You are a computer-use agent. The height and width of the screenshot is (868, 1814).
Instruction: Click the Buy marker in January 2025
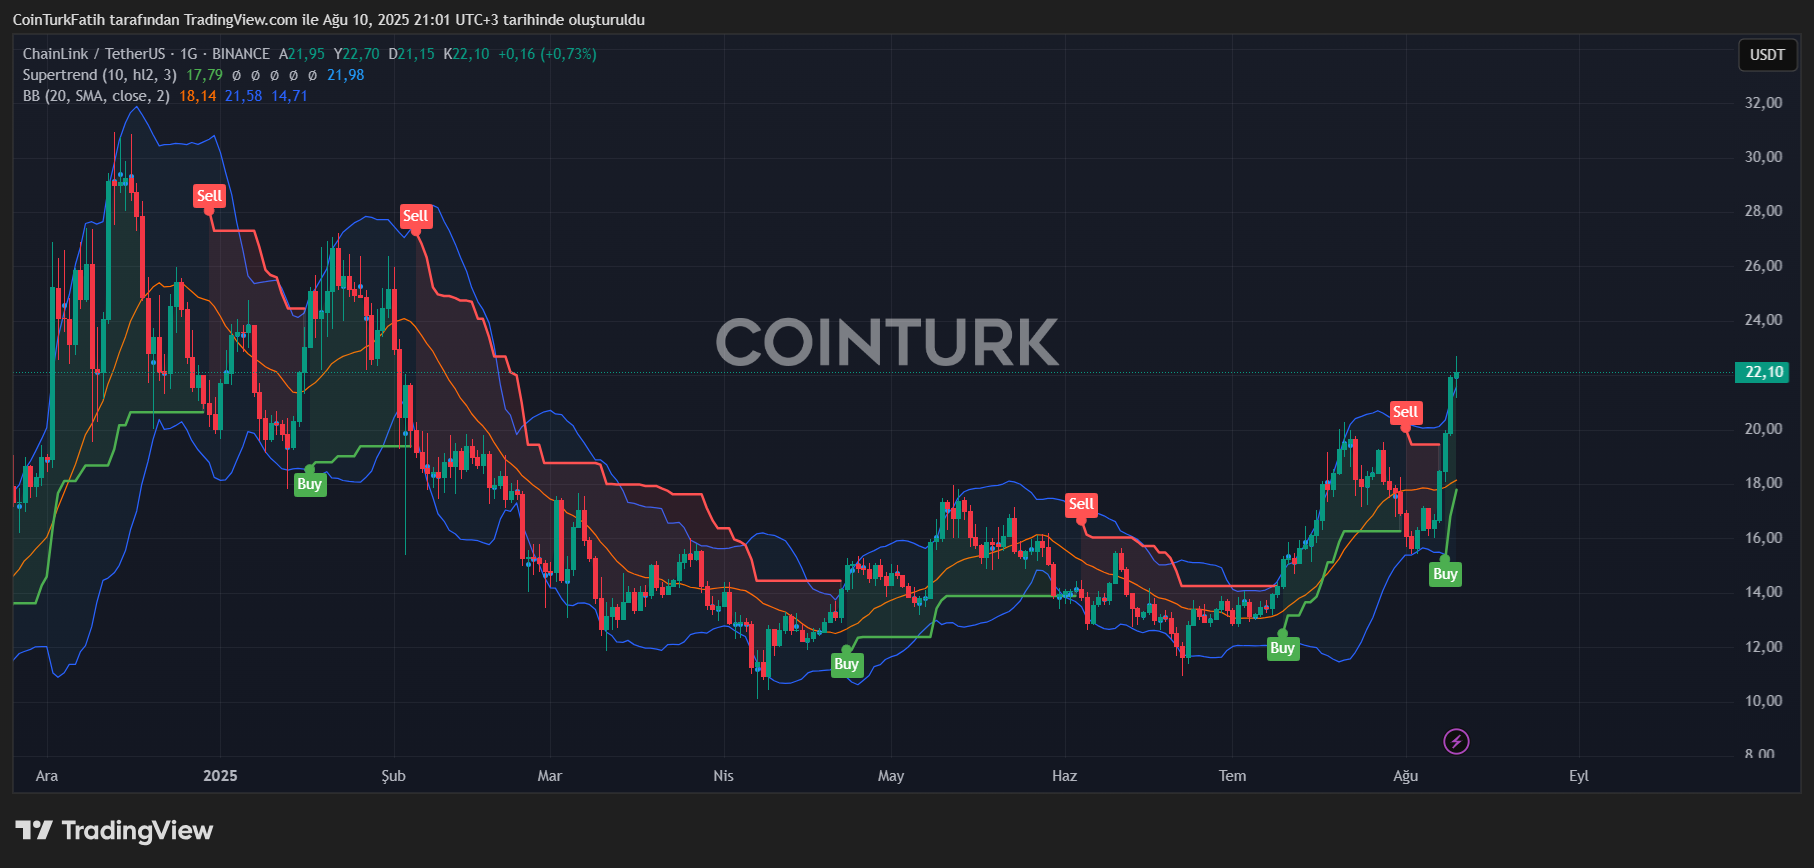click(x=309, y=484)
